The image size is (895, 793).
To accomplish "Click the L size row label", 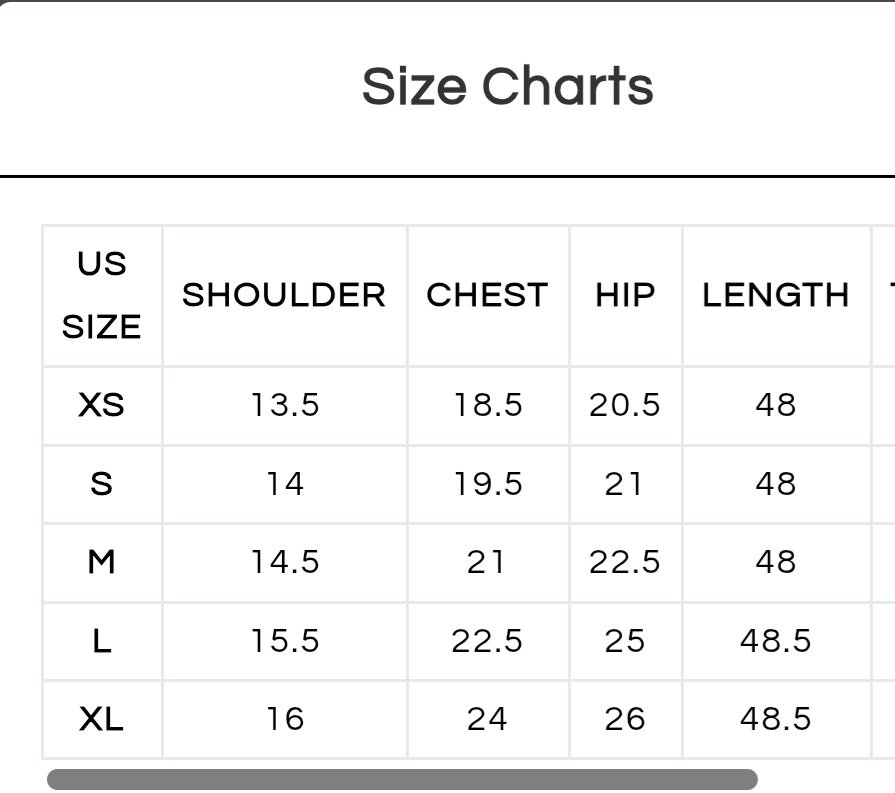I will [102, 641].
